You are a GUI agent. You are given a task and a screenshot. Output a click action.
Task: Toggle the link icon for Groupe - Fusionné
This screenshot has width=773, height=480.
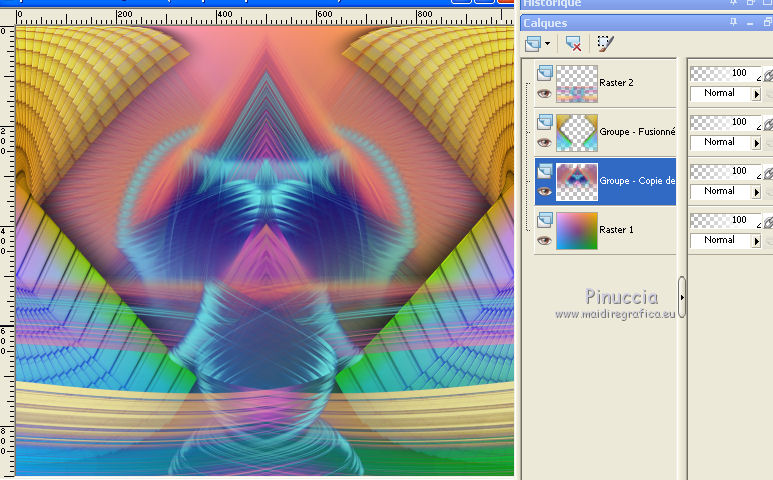tap(768, 124)
